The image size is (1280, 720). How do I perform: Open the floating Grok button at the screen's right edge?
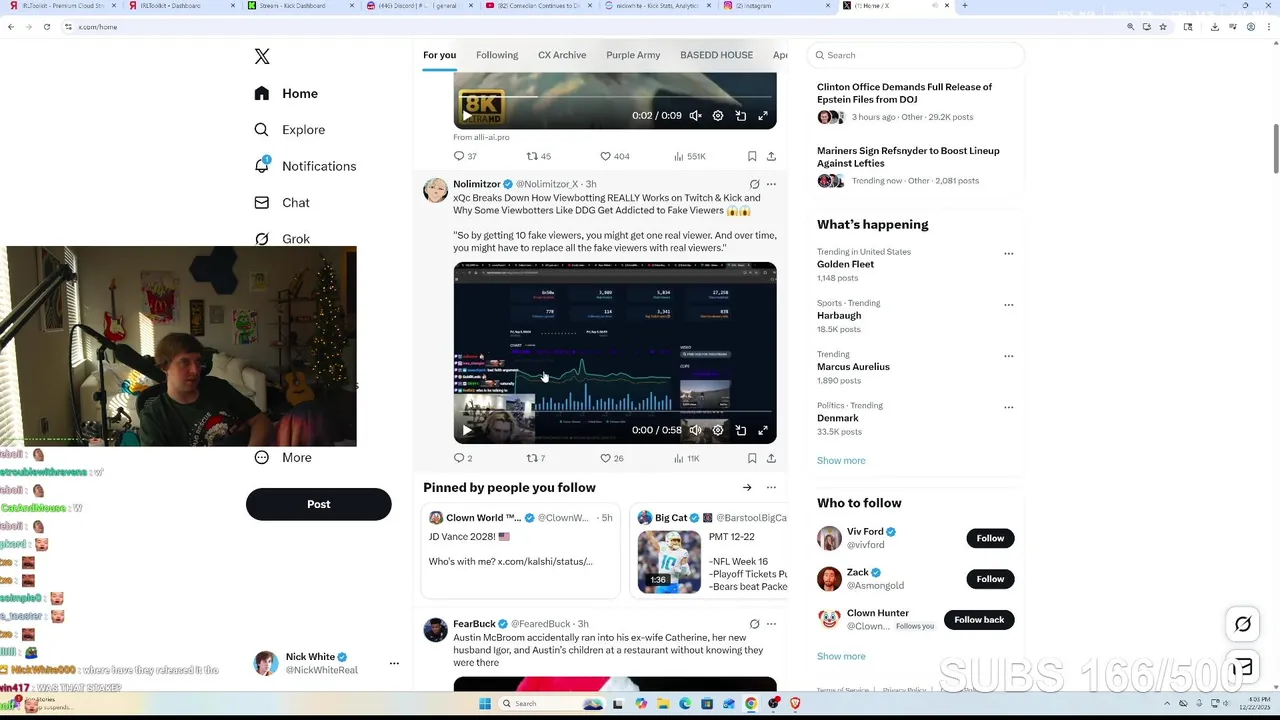tap(1242, 624)
